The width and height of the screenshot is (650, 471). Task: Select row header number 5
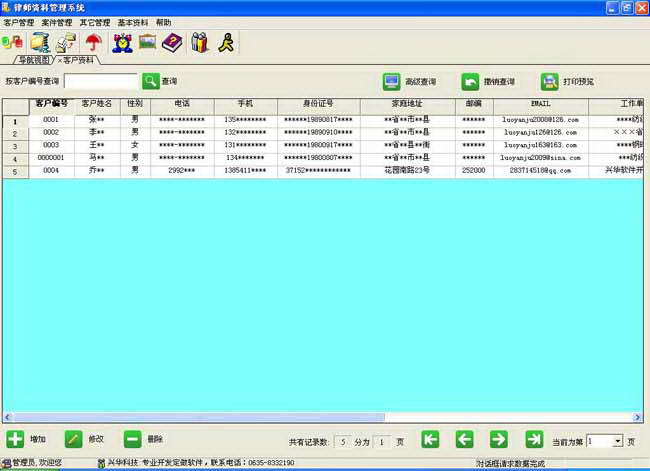15,172
